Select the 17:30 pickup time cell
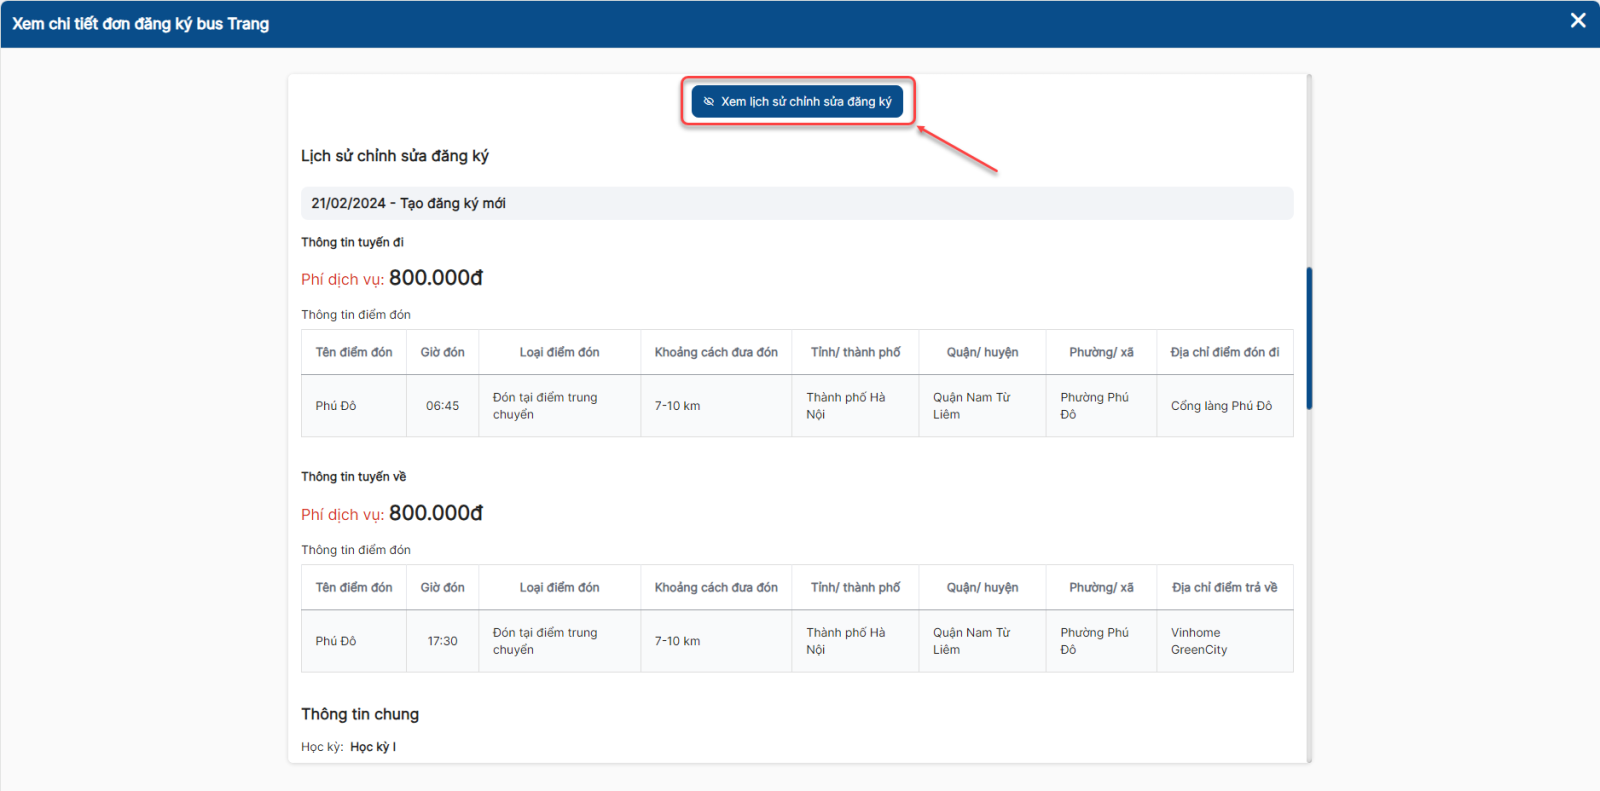1600x791 pixels. [442, 641]
